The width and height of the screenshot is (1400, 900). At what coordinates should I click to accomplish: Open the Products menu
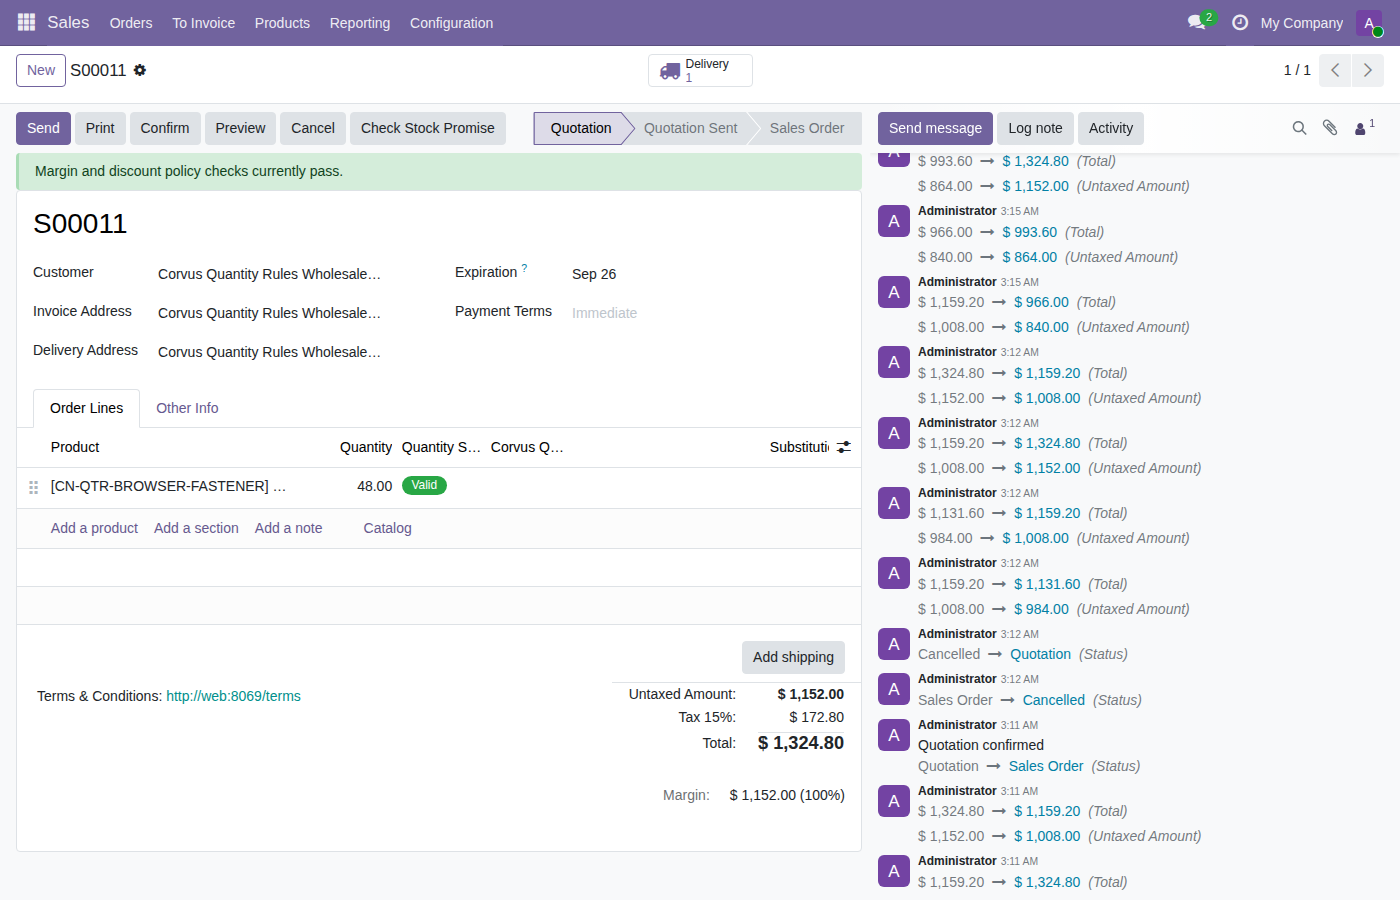pyautogui.click(x=282, y=23)
